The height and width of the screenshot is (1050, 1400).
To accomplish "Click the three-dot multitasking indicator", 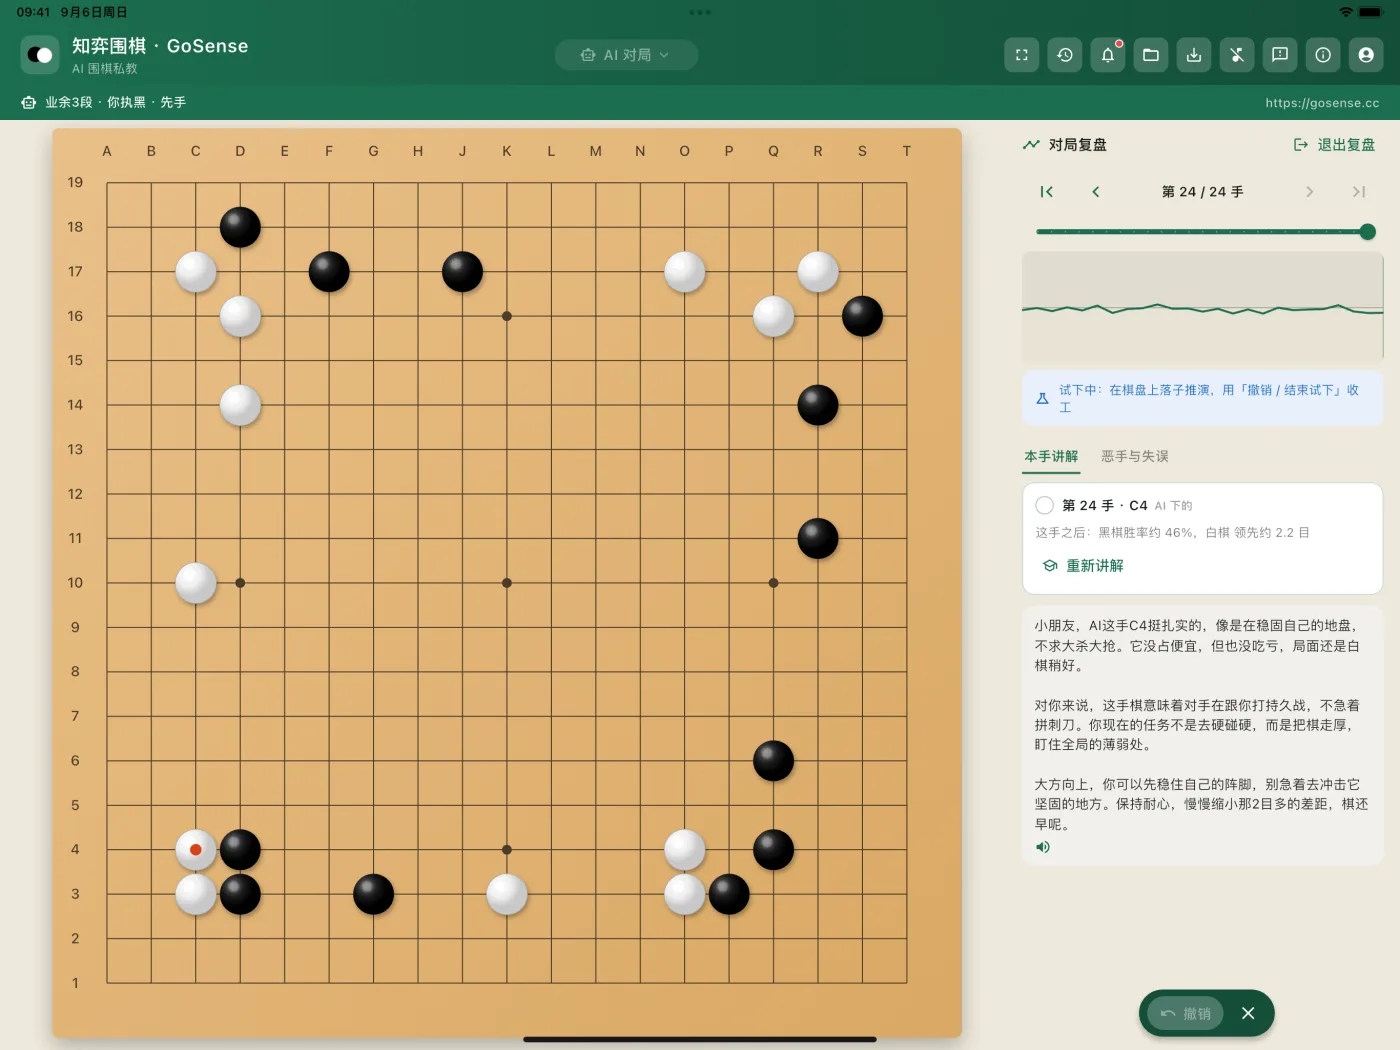I will (700, 13).
